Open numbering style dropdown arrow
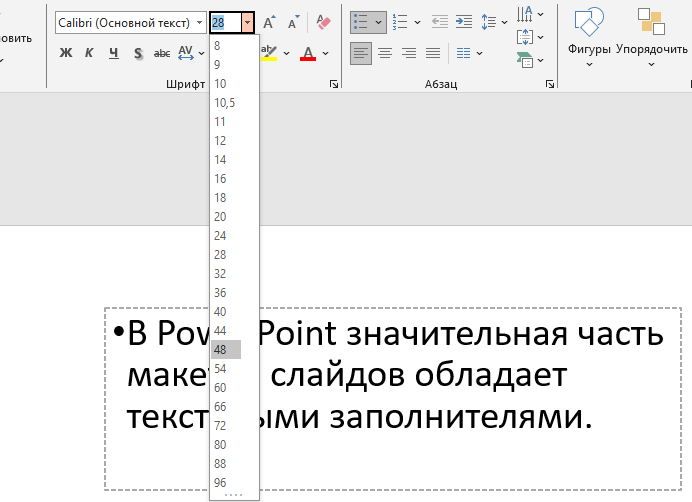 click(x=417, y=22)
